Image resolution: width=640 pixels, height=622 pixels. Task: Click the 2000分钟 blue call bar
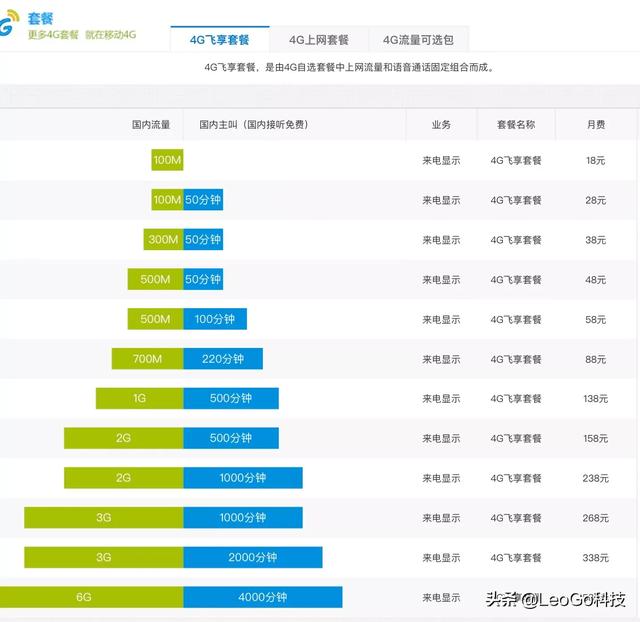253,558
